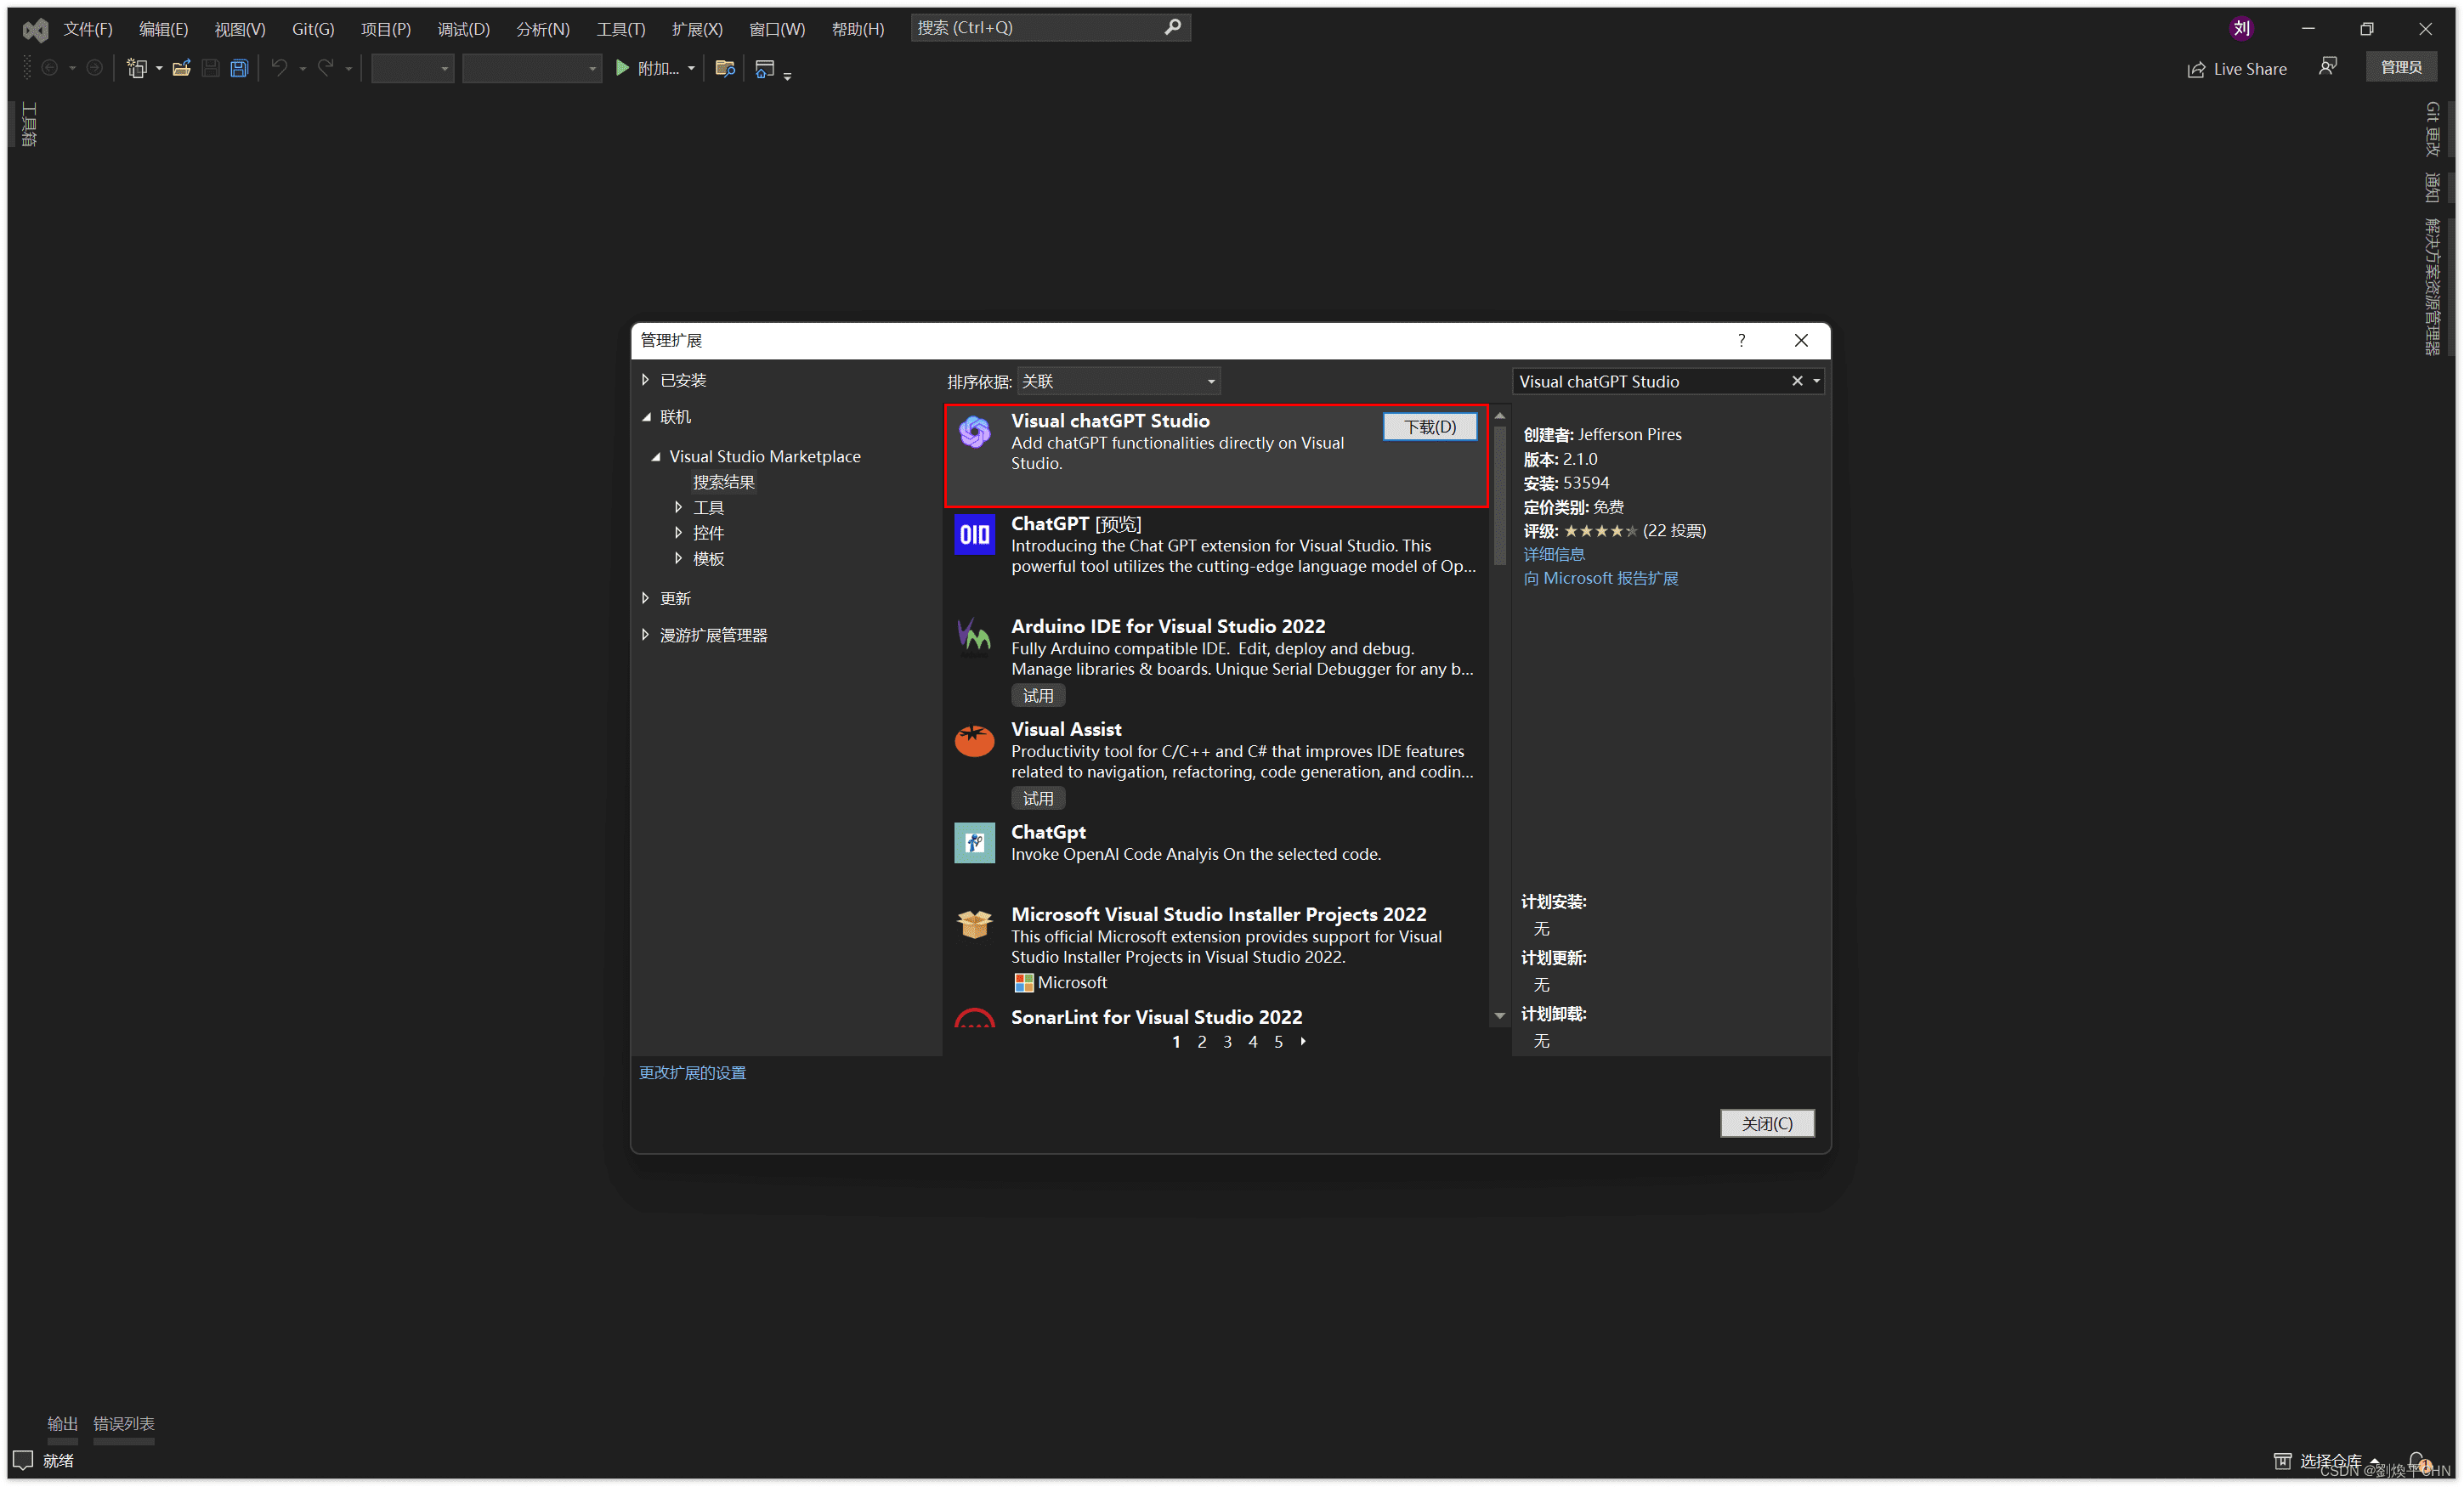Open the 解决方案资源管理器 side tab

[2433, 286]
